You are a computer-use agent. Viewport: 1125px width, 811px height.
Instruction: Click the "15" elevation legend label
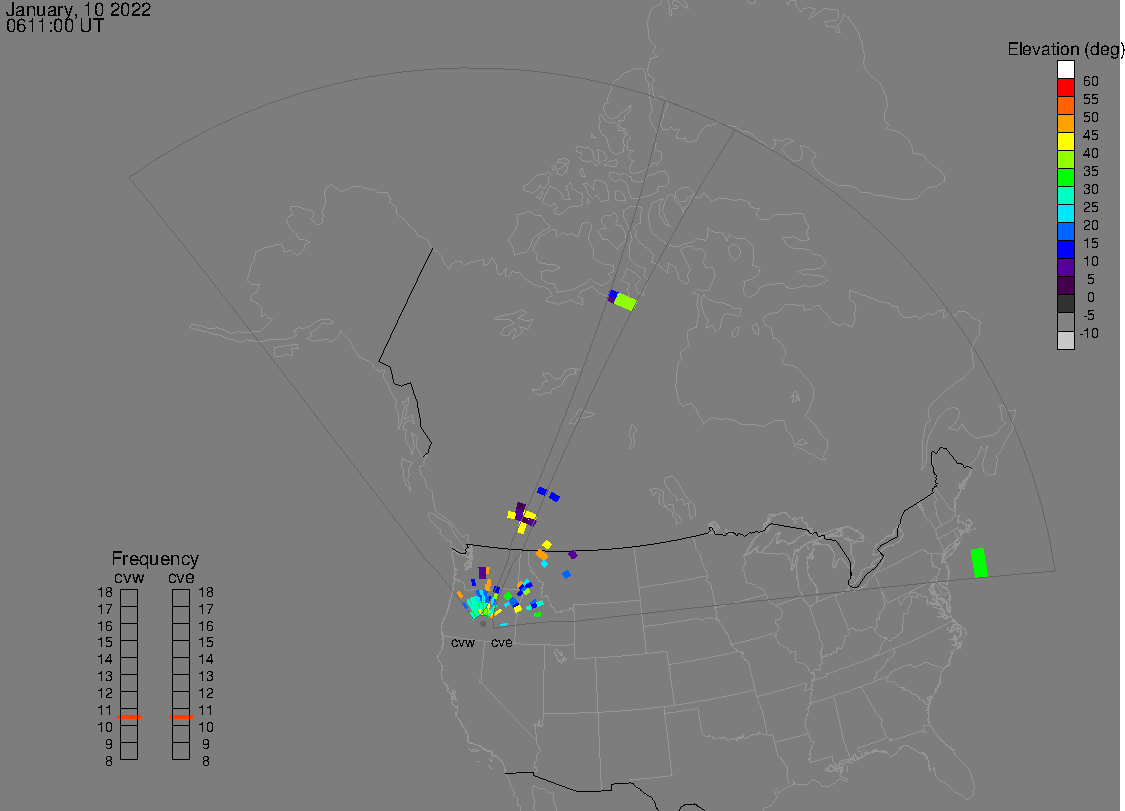[x=1091, y=243]
